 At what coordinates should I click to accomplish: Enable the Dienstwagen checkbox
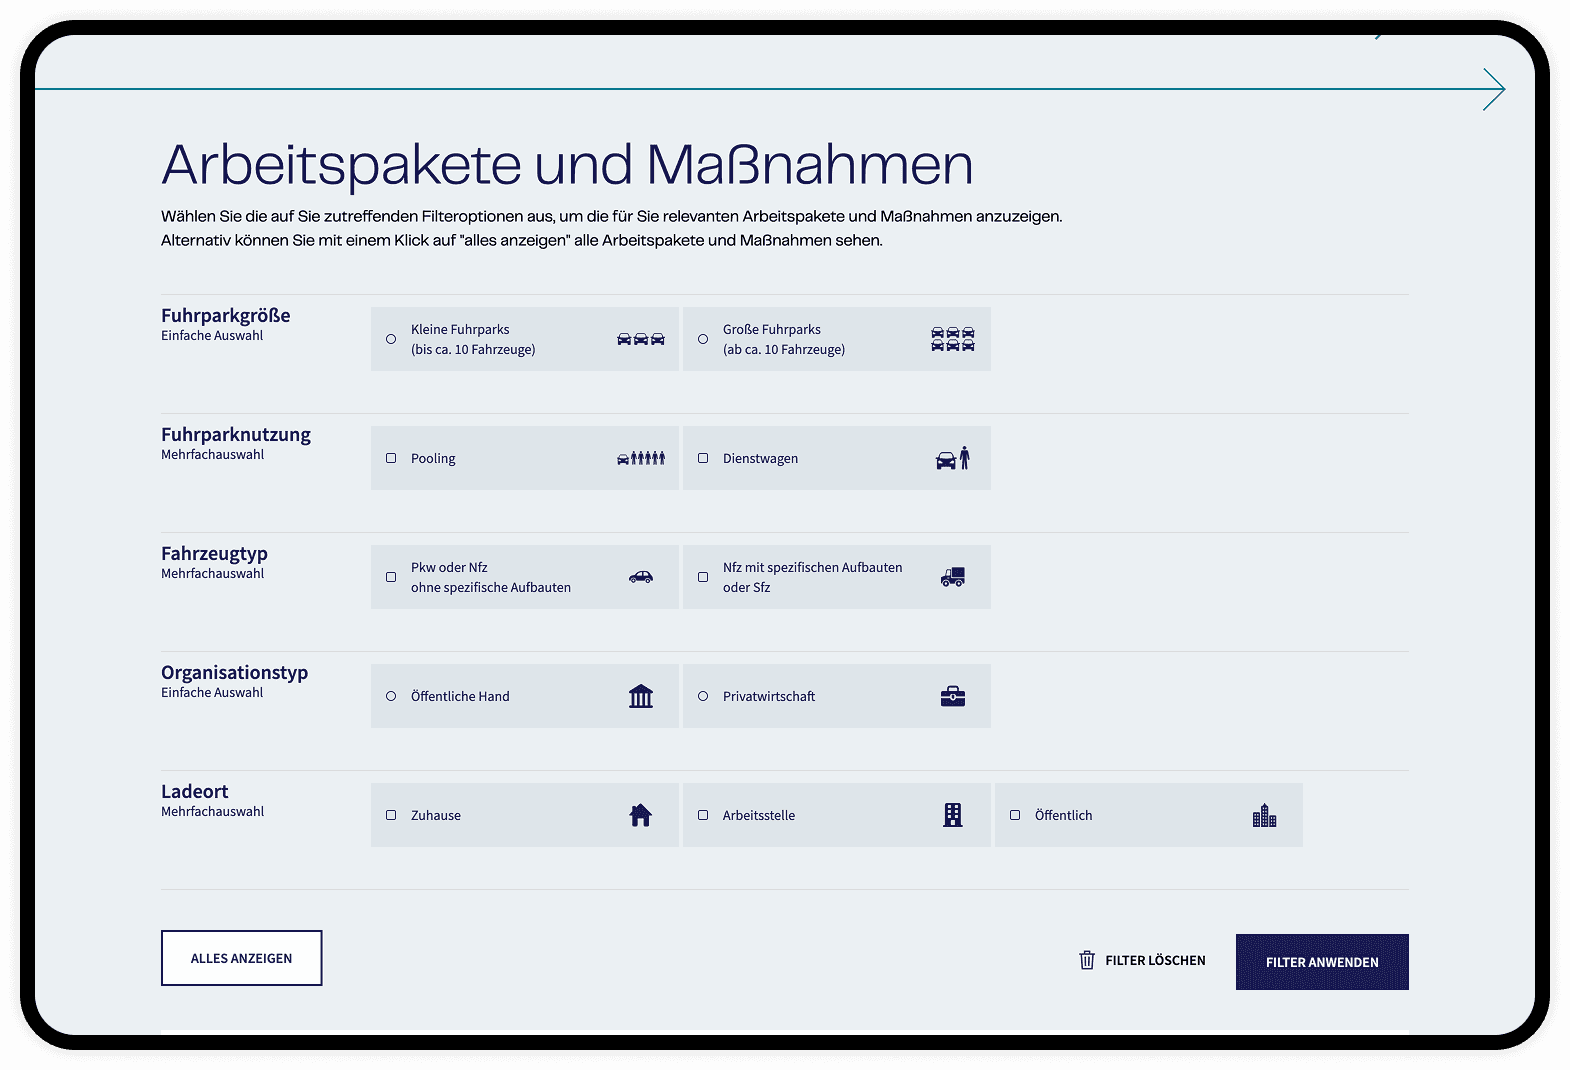[703, 458]
